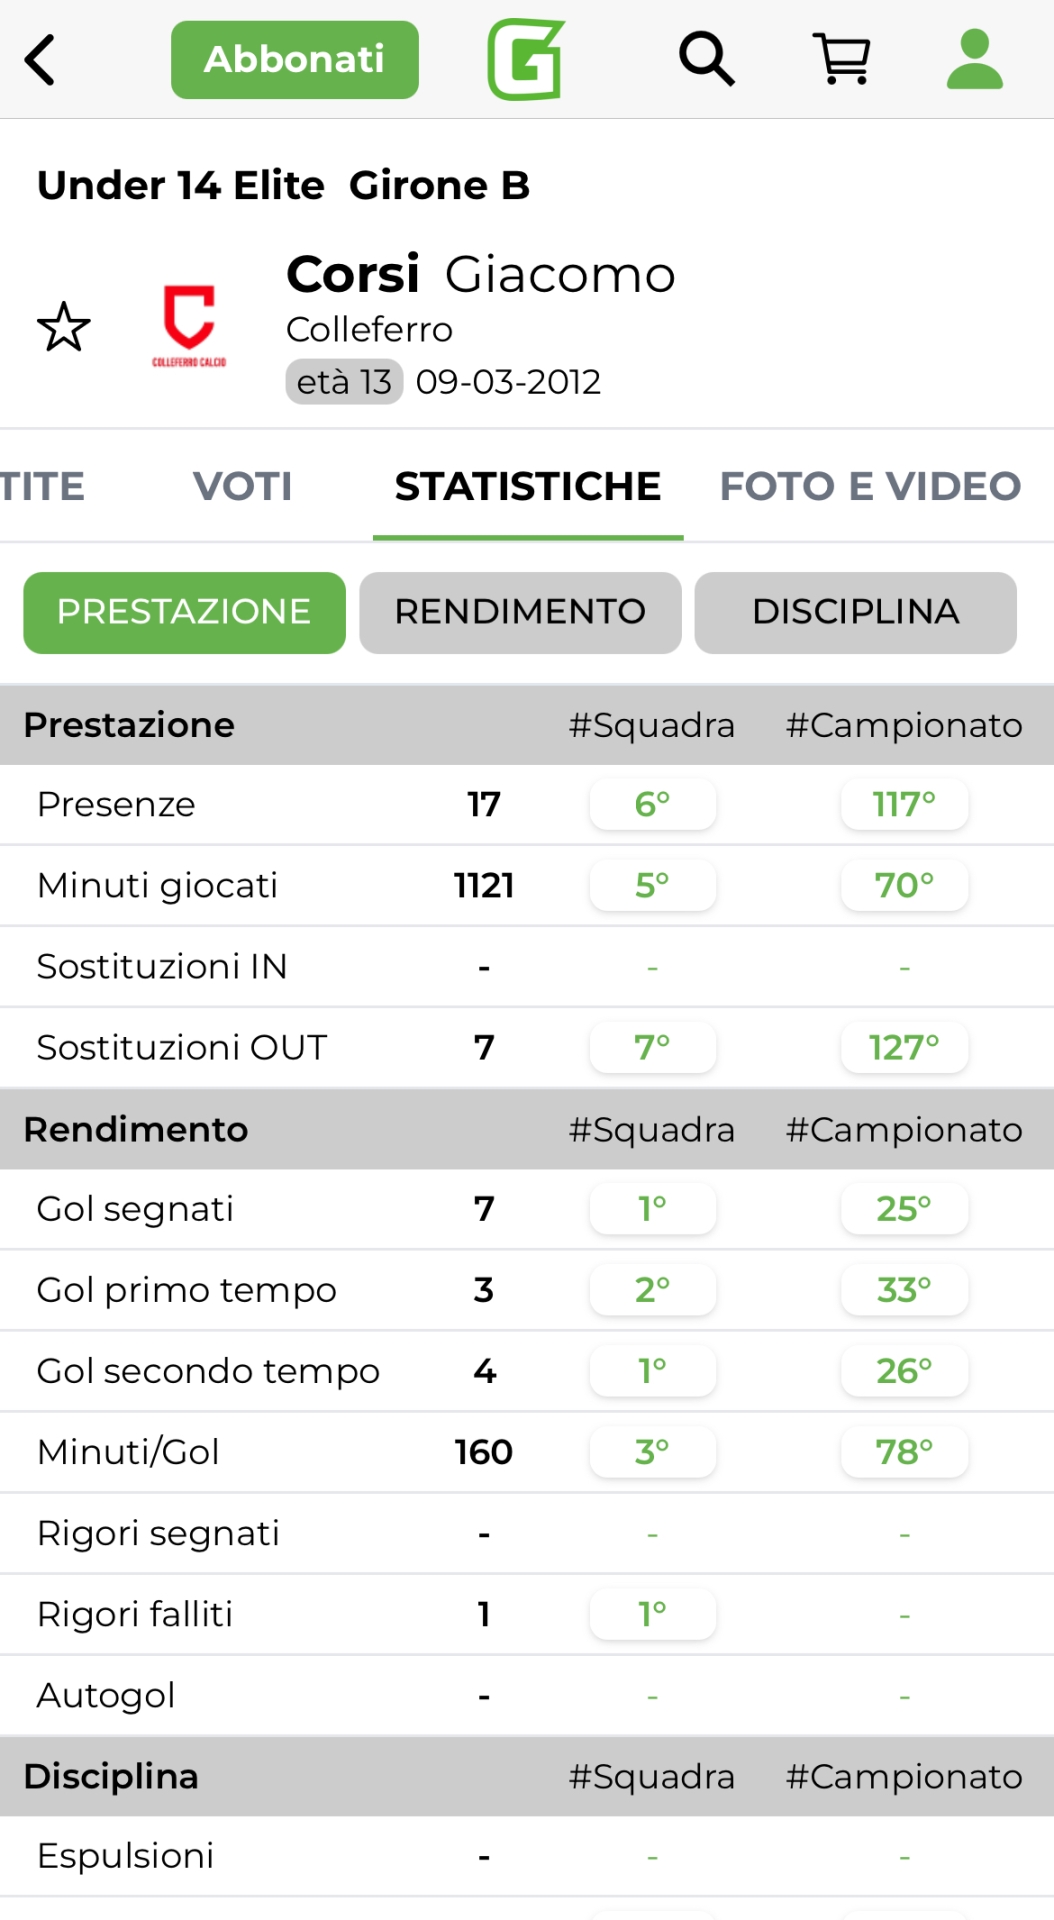The image size is (1054, 1920).
Task: Open the user profile icon
Action: pyautogui.click(x=974, y=59)
